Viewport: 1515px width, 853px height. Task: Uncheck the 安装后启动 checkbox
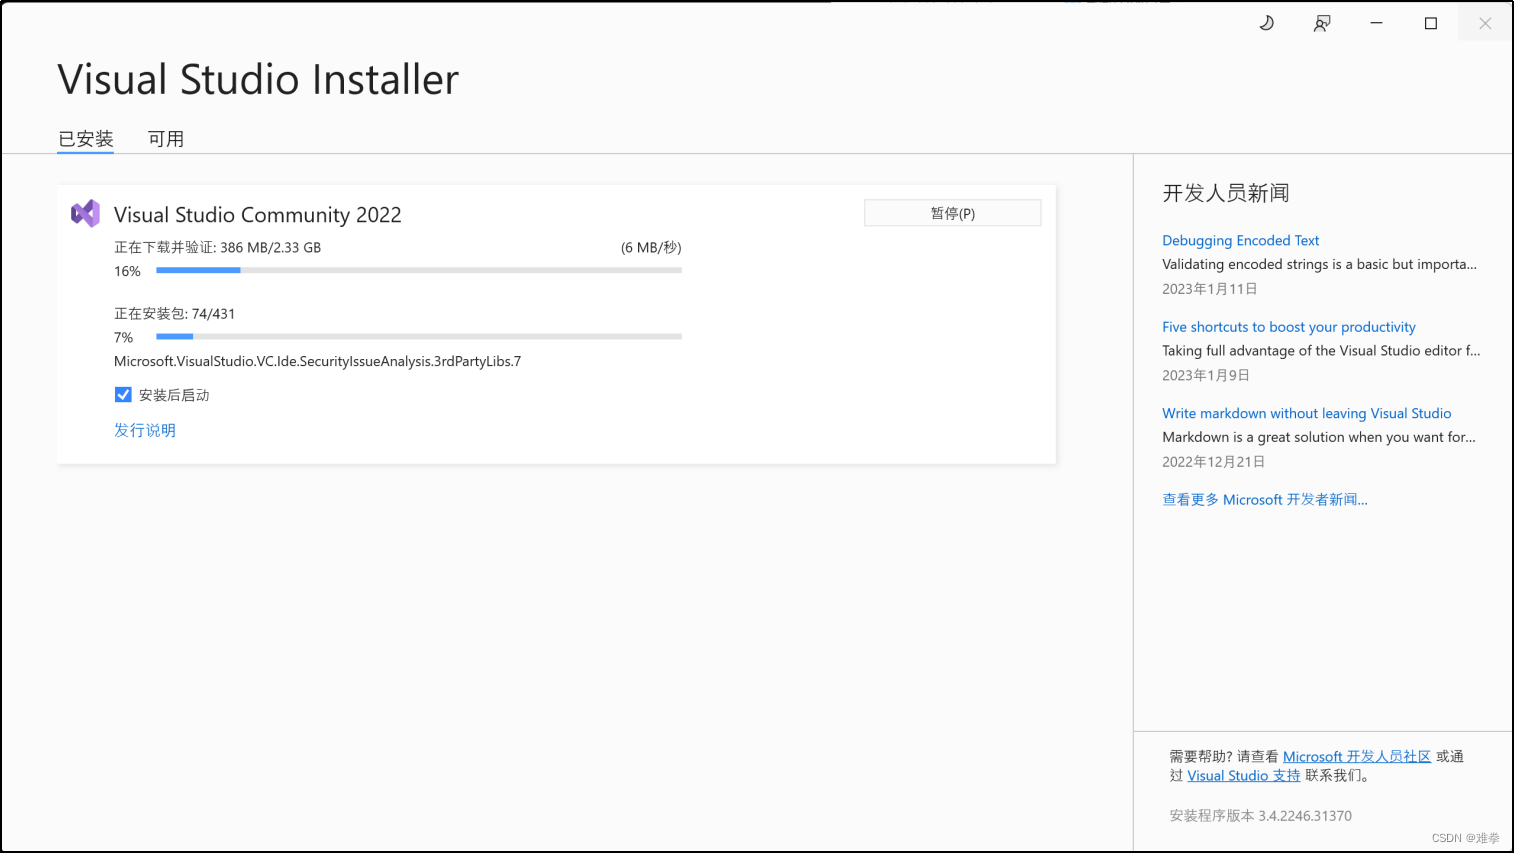(123, 395)
